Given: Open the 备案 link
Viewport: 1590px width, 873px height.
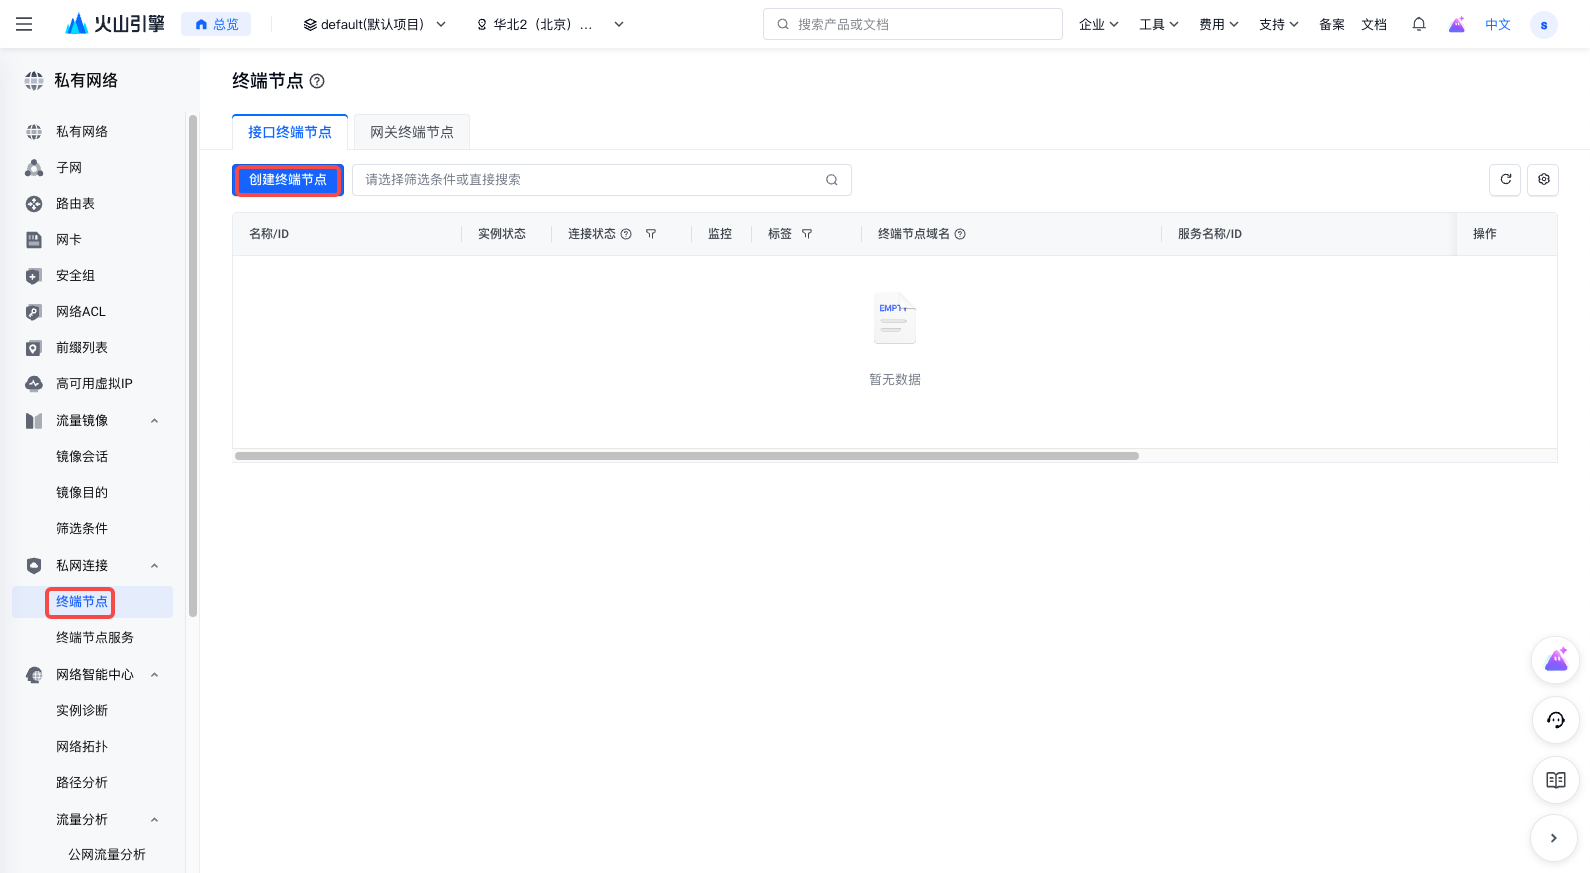Looking at the screenshot, I should [1332, 24].
